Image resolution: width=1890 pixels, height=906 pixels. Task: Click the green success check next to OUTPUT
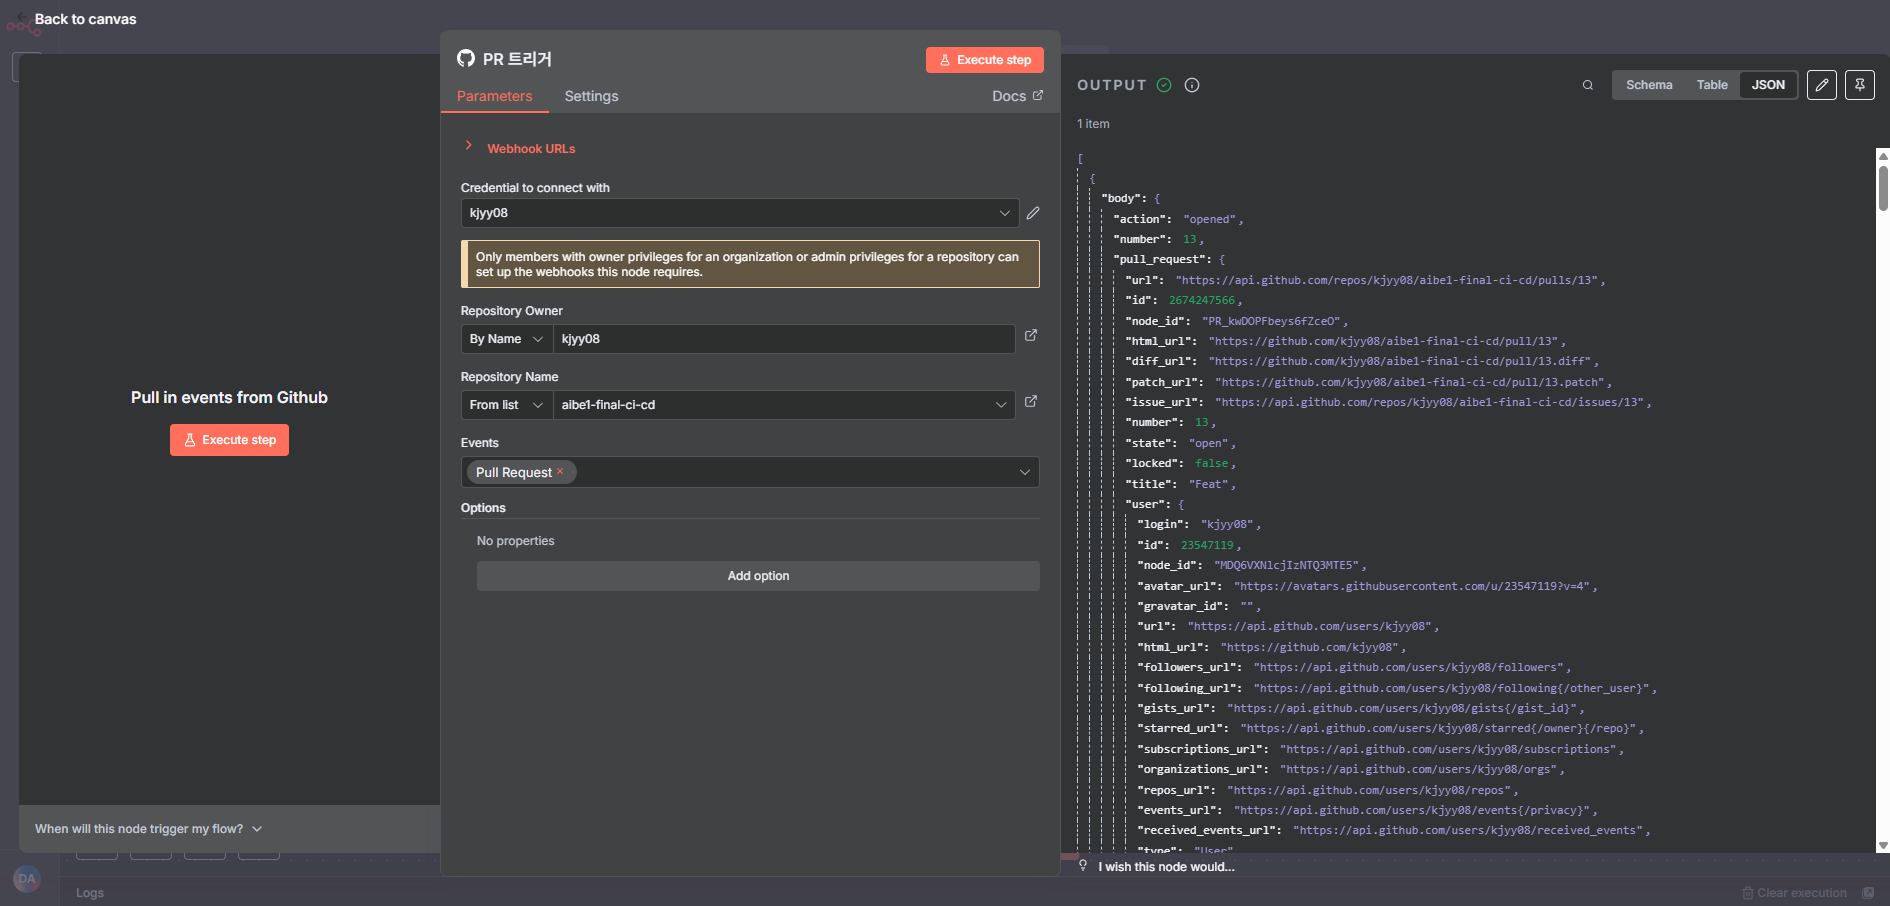(1164, 85)
